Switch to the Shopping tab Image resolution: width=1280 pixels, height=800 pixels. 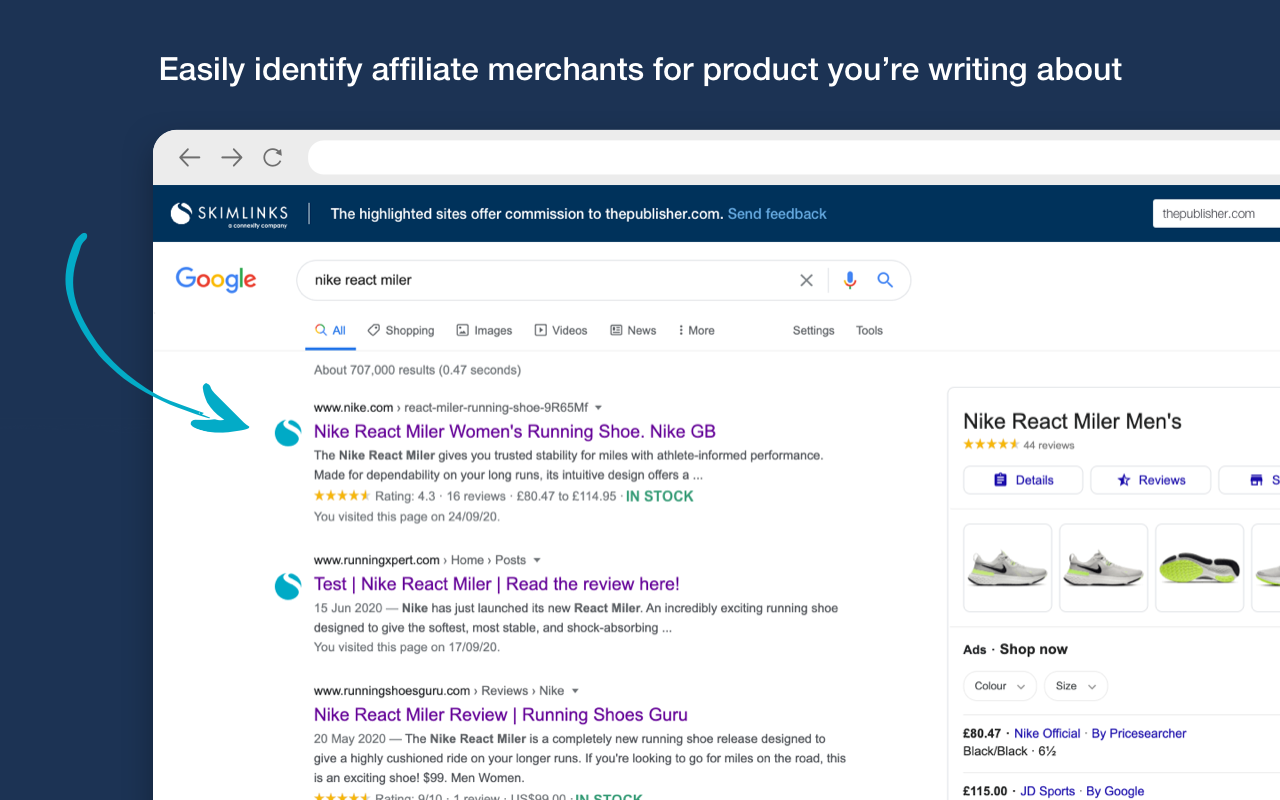[x=400, y=330]
